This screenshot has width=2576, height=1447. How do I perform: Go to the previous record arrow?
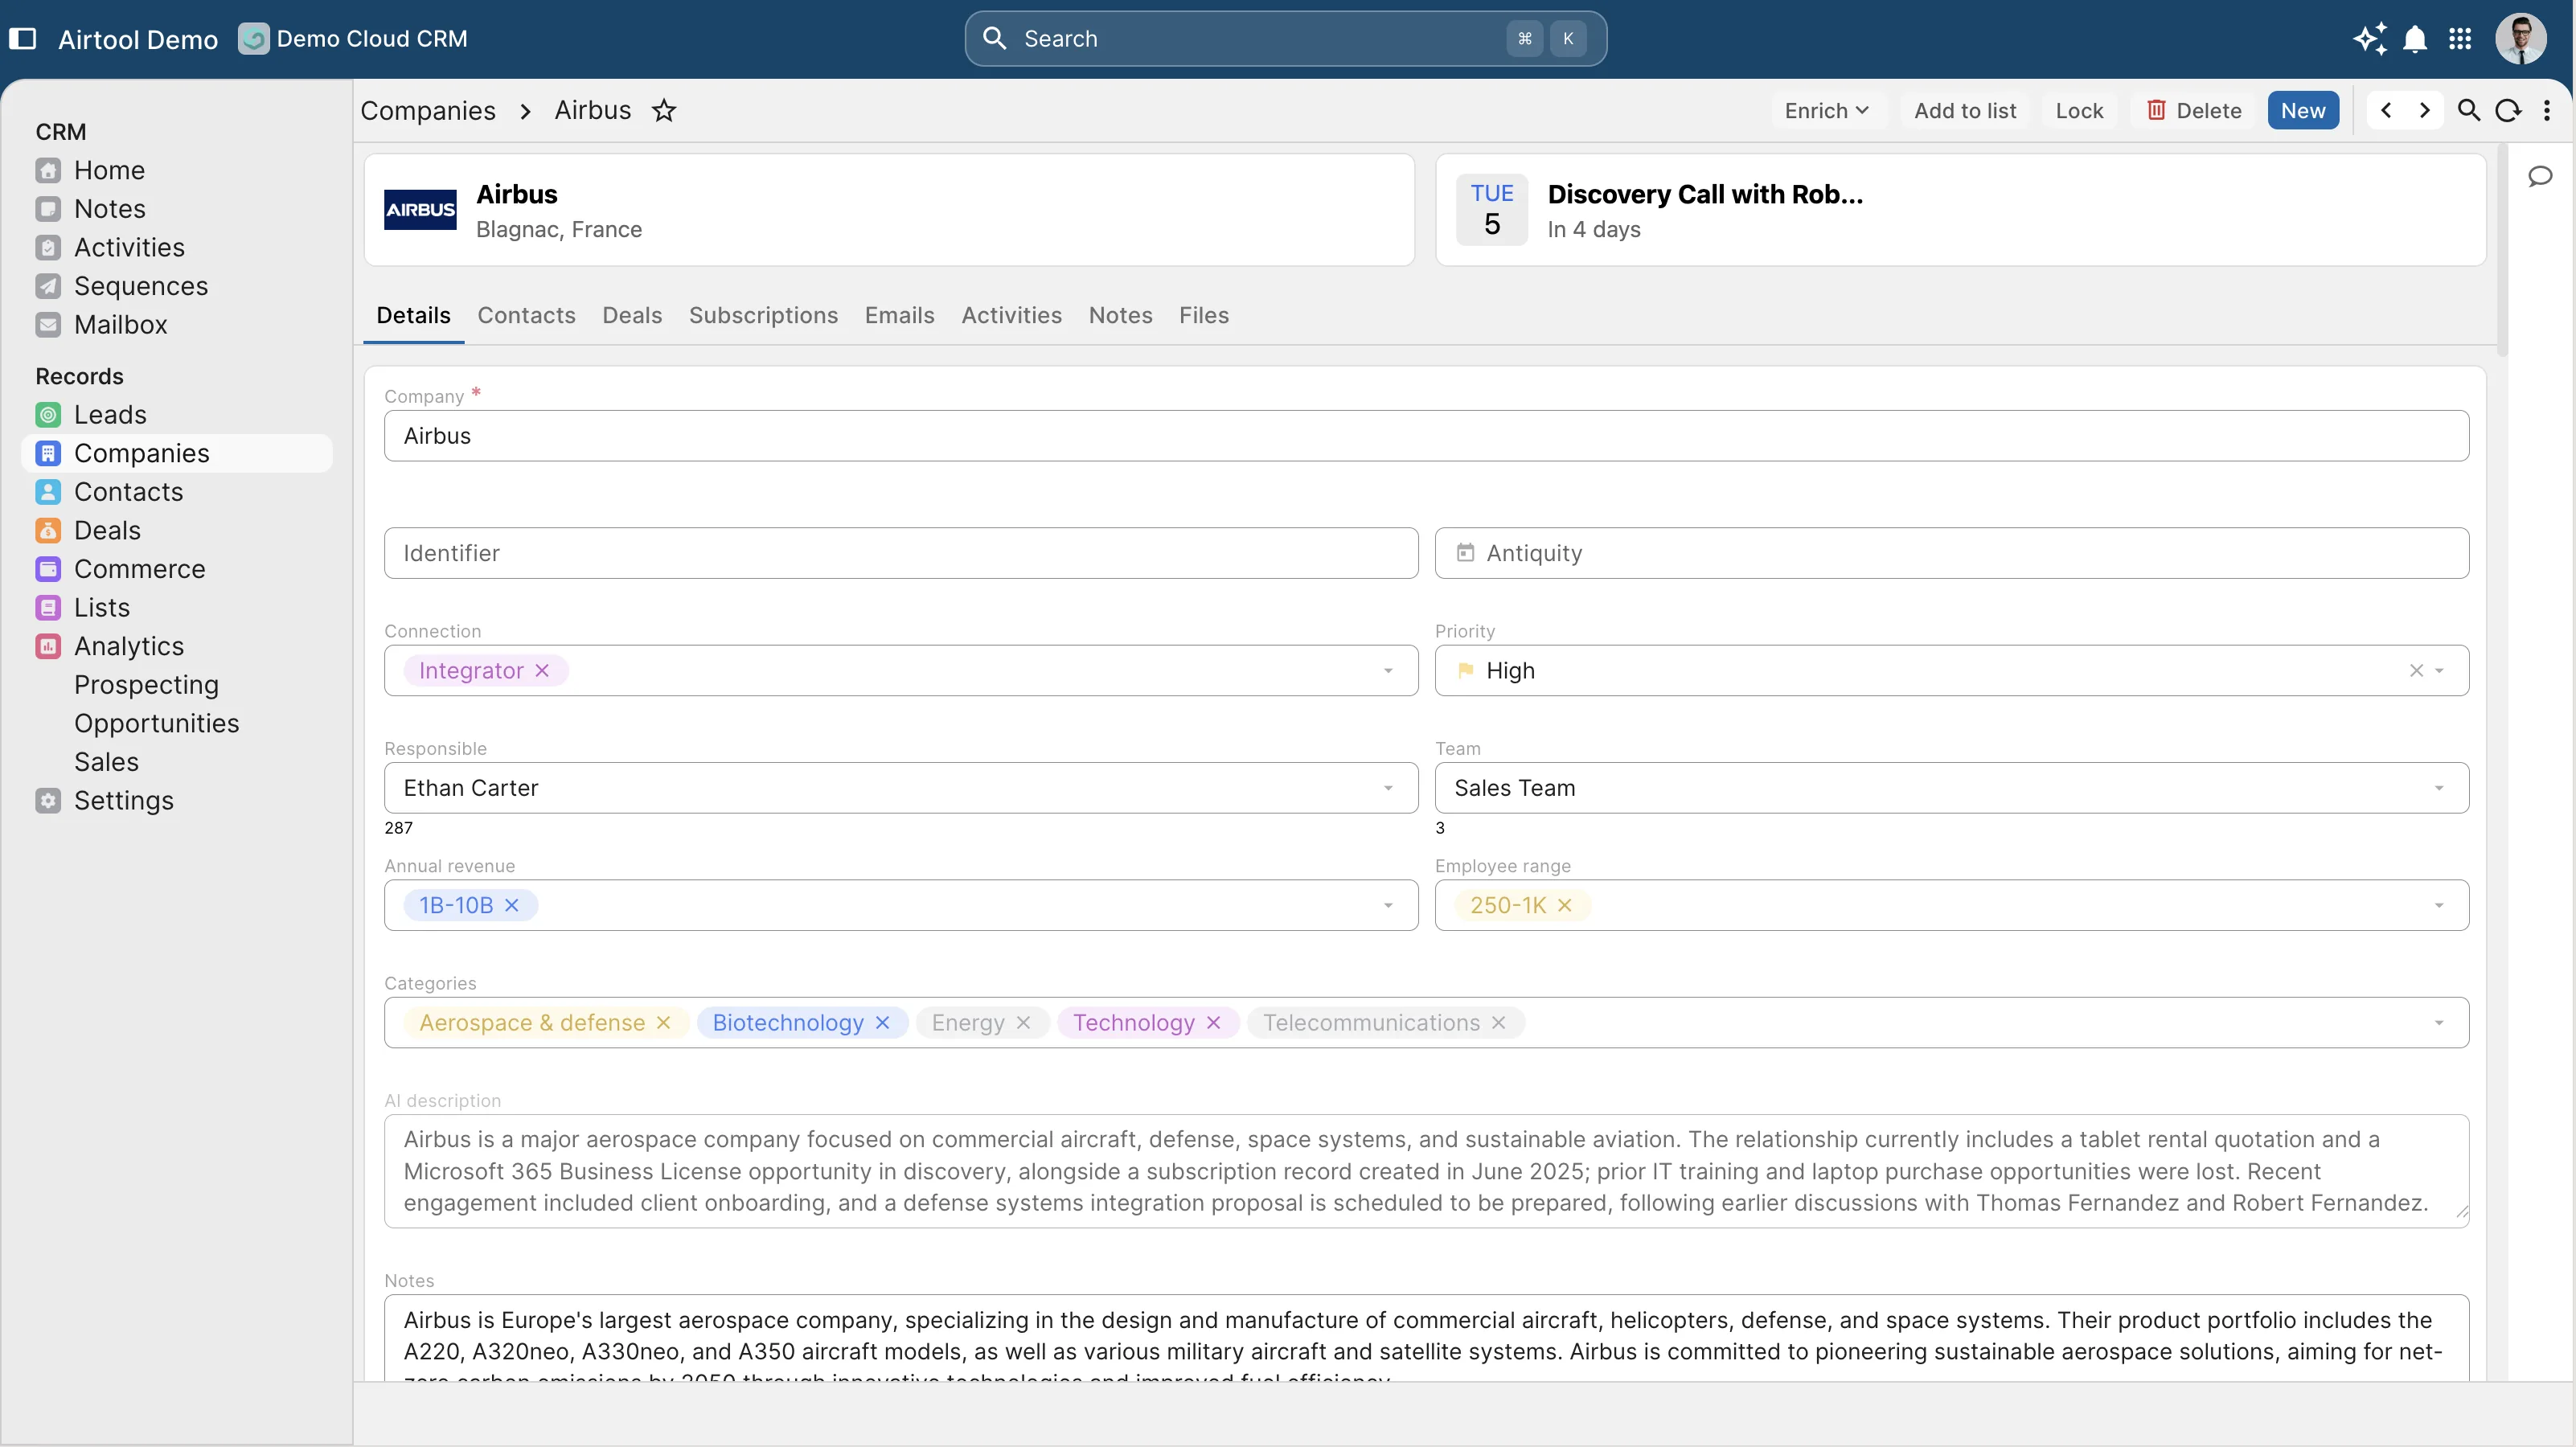(2387, 110)
